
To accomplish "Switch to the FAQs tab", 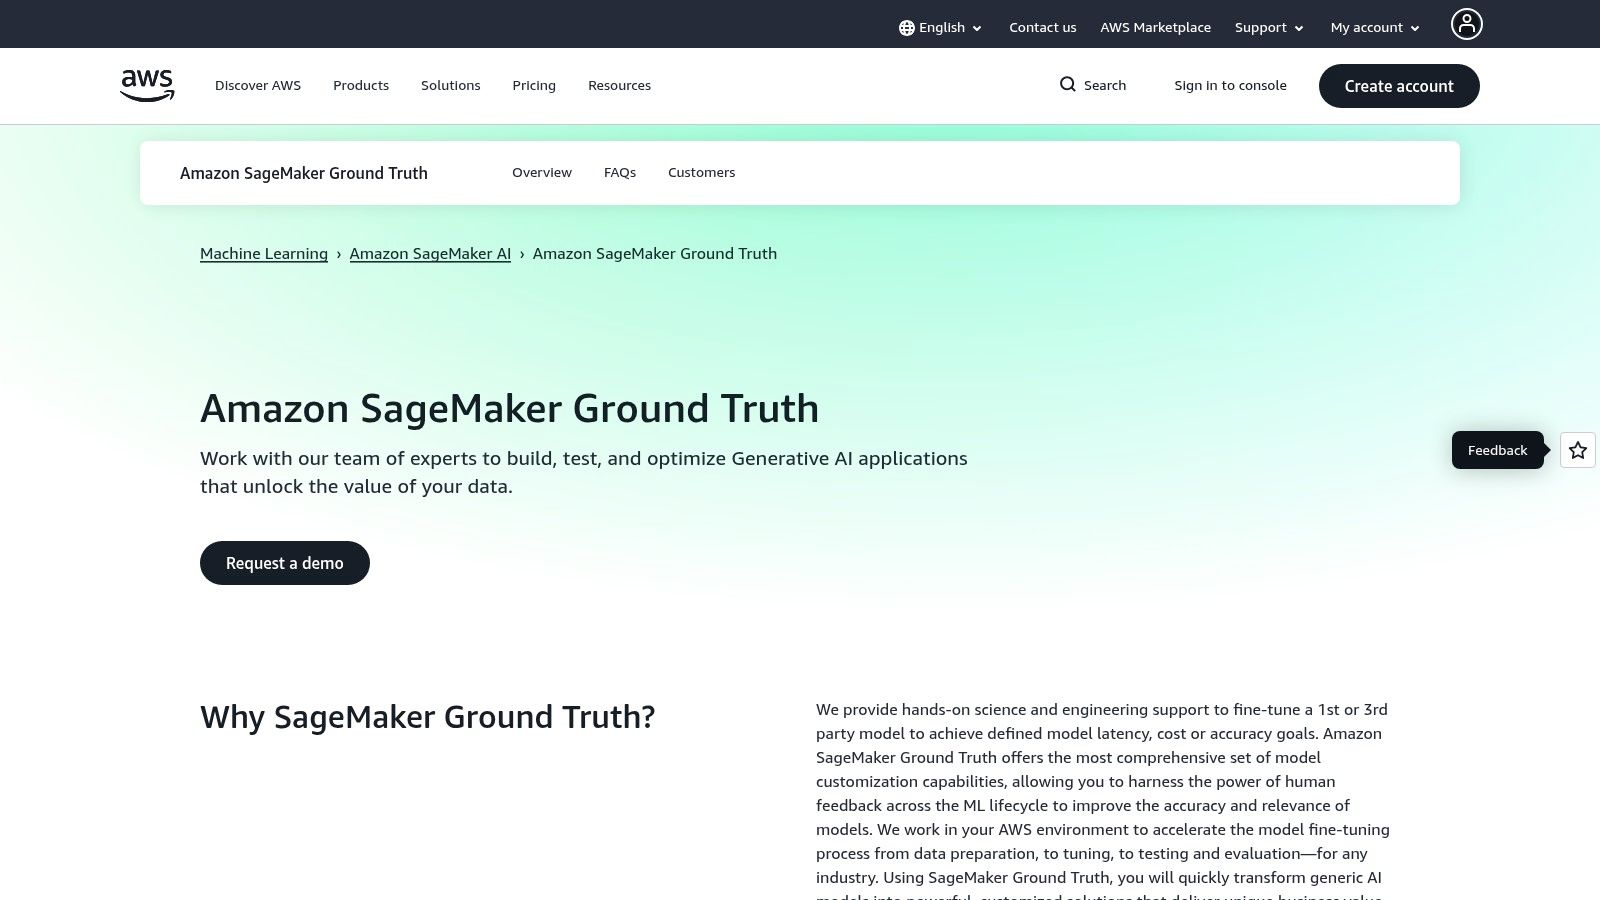I will [x=620, y=172].
